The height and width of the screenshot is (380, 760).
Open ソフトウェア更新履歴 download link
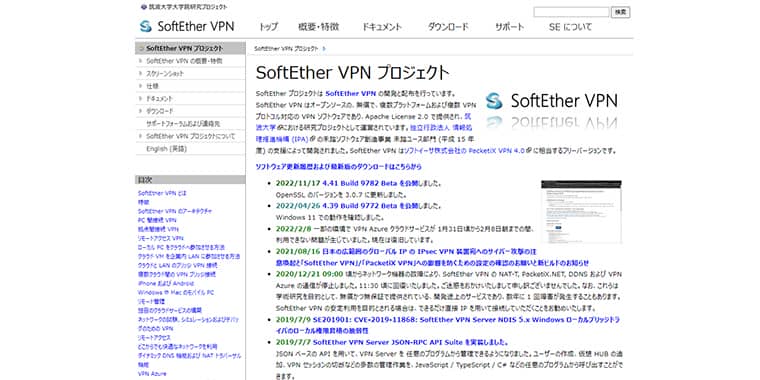[338, 166]
